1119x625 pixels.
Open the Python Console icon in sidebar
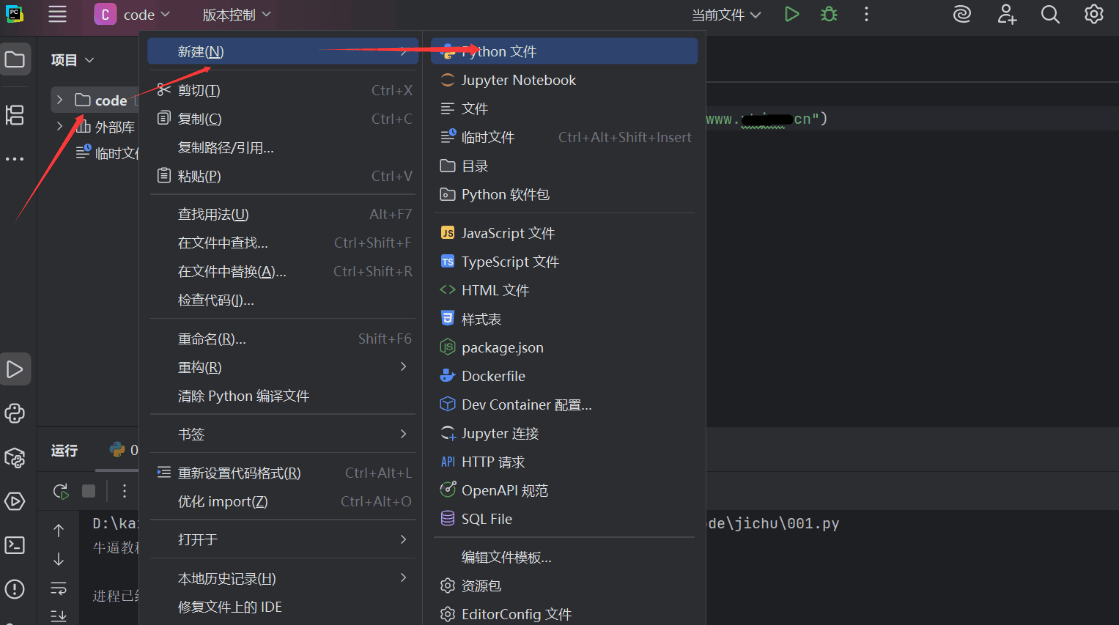tap(15, 413)
